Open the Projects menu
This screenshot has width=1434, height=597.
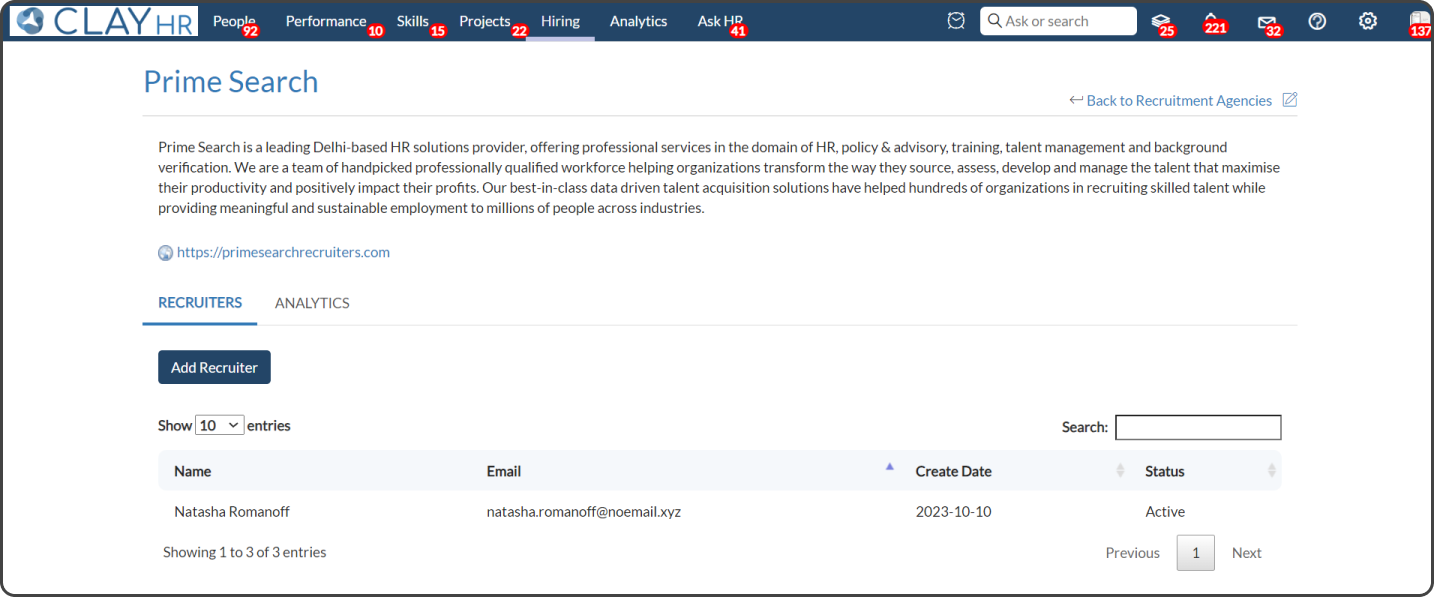tap(485, 21)
